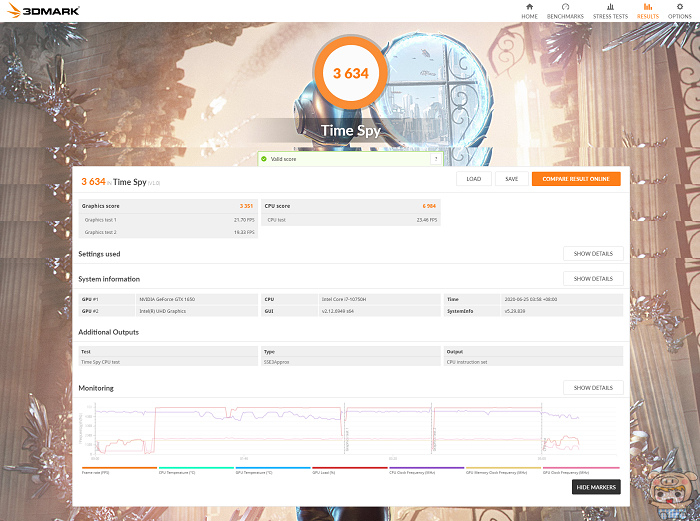Expand Settings used with Show Details
Image resolution: width=700 pixels, height=521 pixels.
[x=593, y=254]
